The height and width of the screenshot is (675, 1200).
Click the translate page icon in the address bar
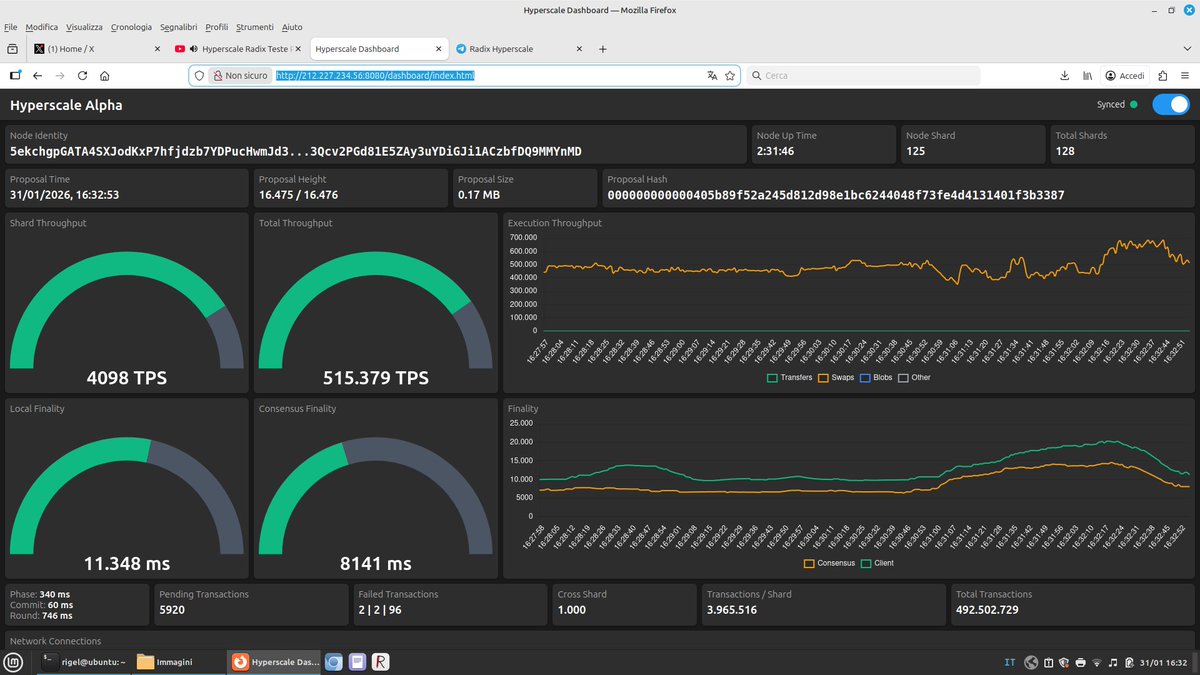712,75
